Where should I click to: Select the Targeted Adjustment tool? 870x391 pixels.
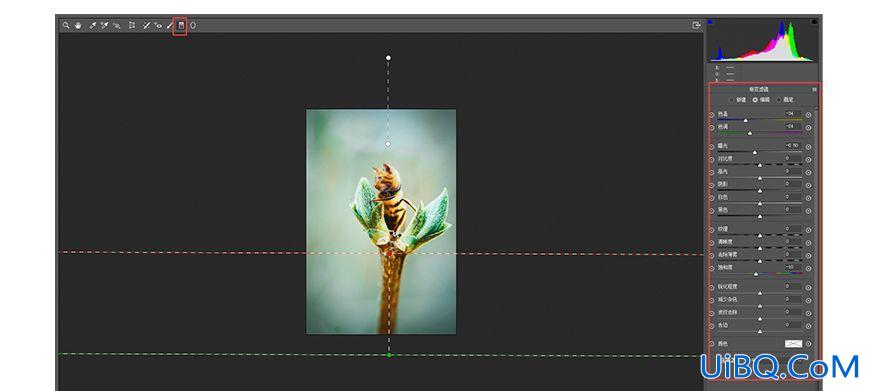point(117,26)
